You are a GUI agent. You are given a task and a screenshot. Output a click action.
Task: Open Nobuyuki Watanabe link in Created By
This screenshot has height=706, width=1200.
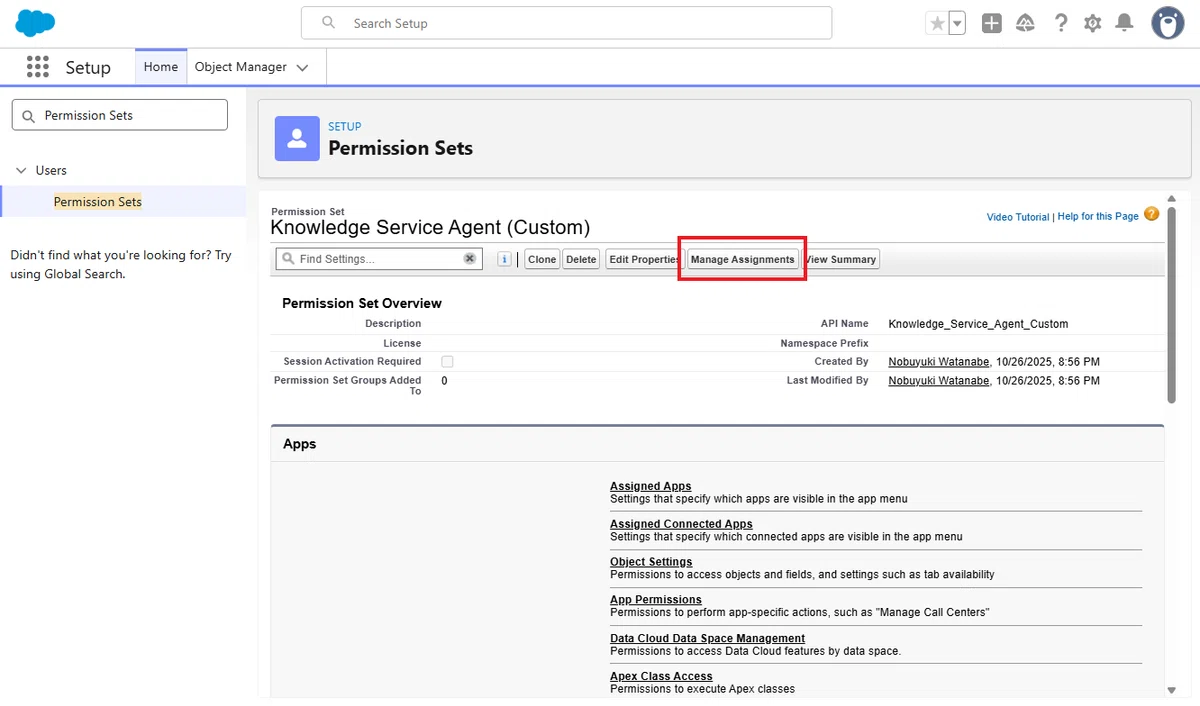(938, 362)
